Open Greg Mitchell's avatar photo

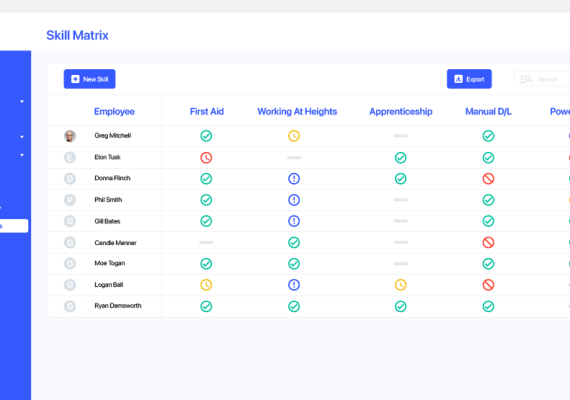[x=70, y=136]
